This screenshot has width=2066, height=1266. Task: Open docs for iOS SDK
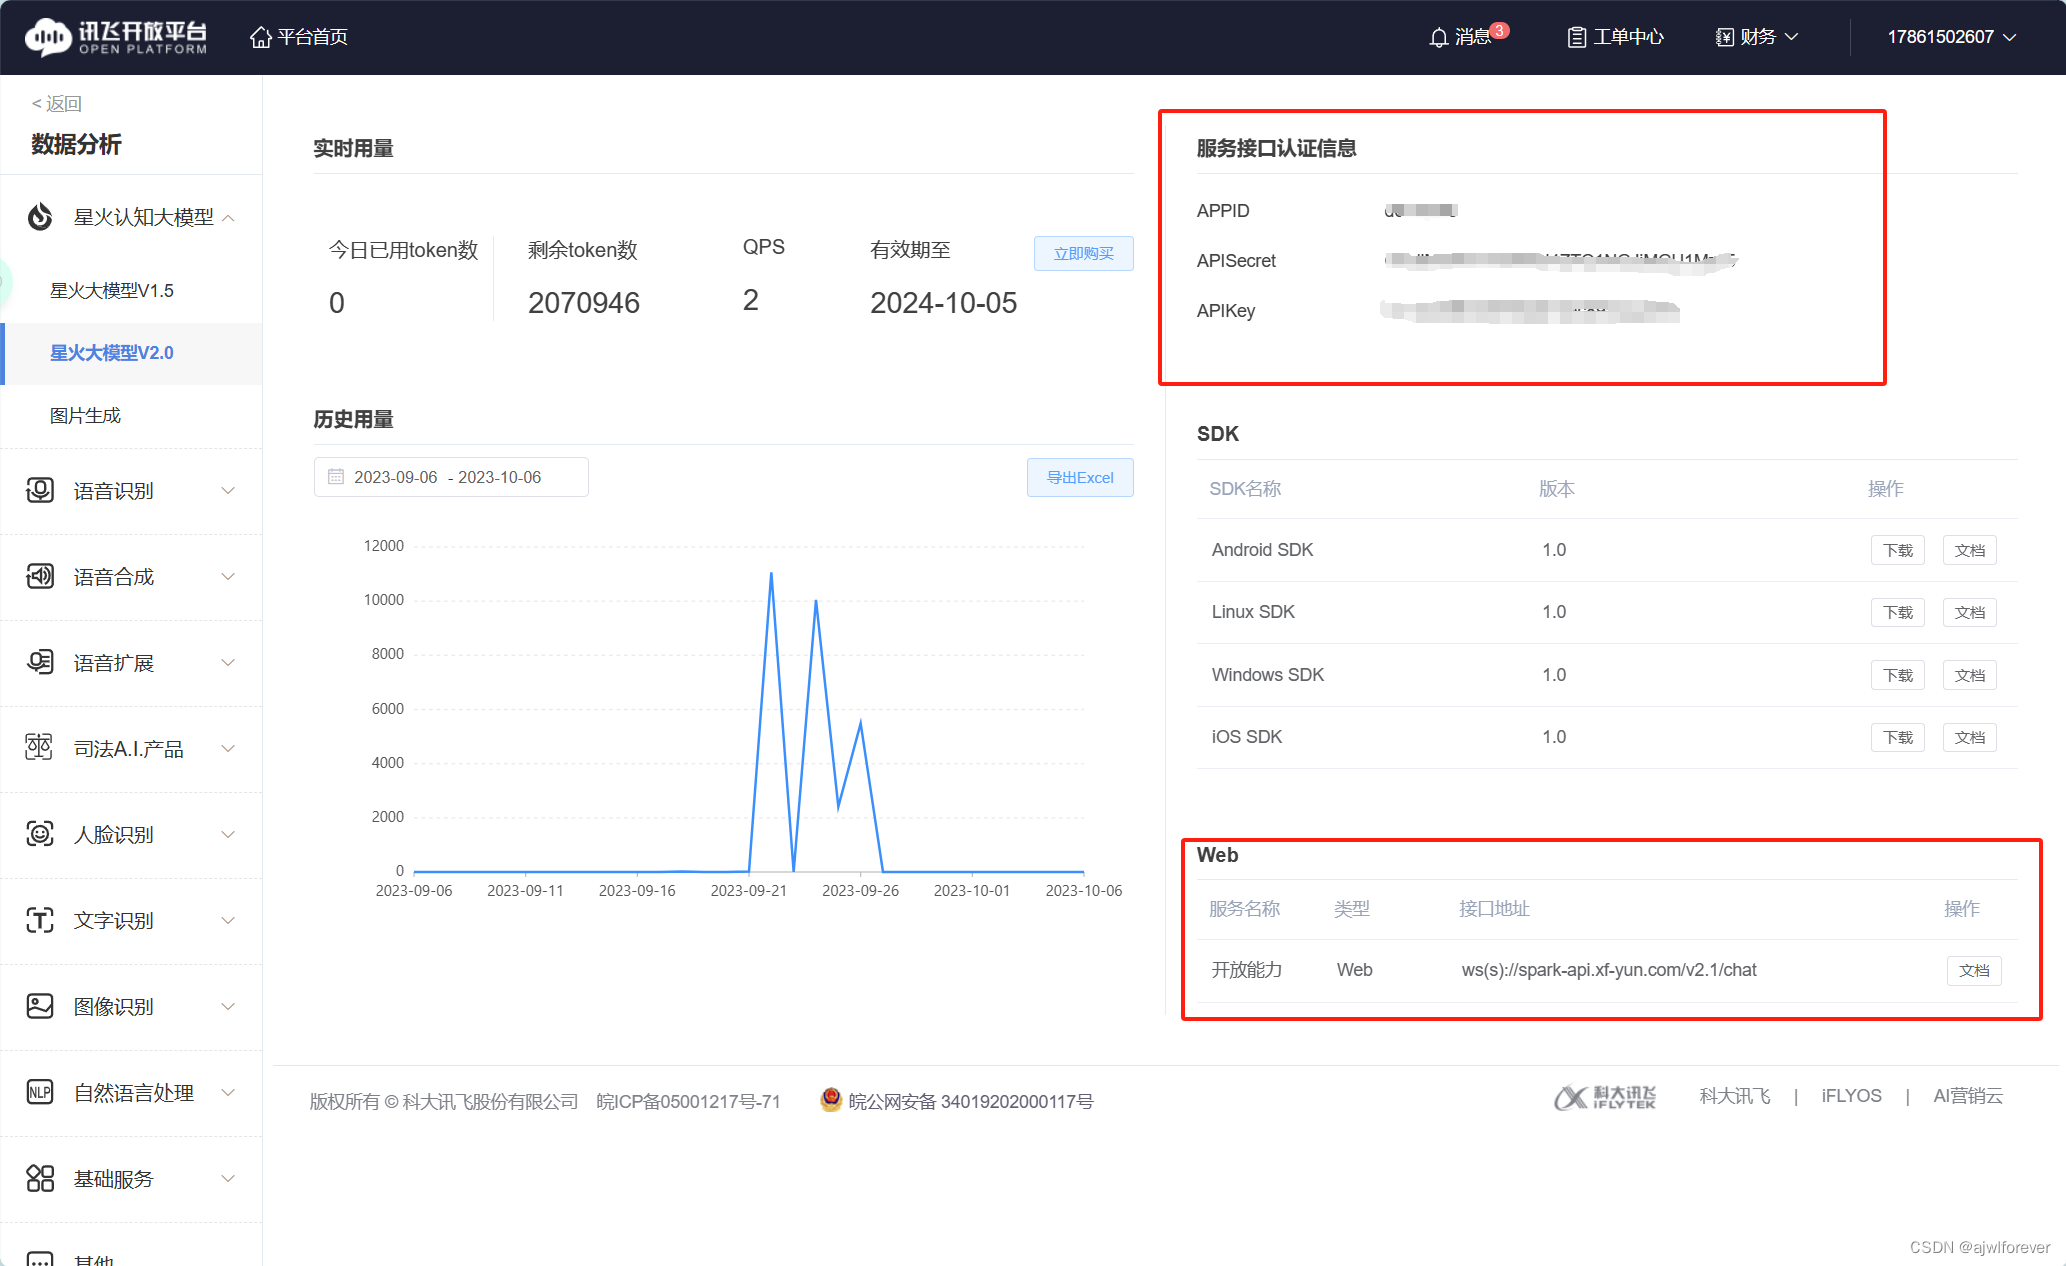pos(1970,737)
